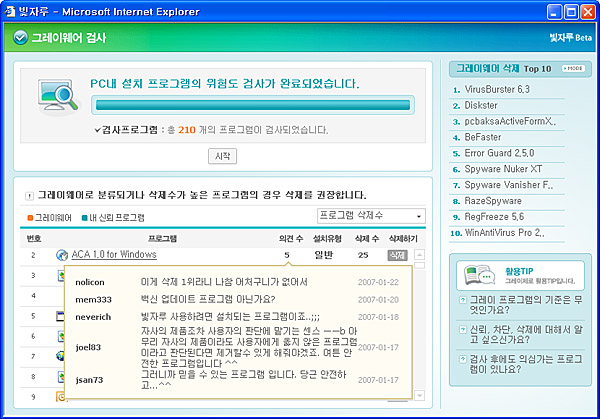Click the 삭제 수 column header
Viewport: 600px width, 419px height.
click(x=367, y=239)
